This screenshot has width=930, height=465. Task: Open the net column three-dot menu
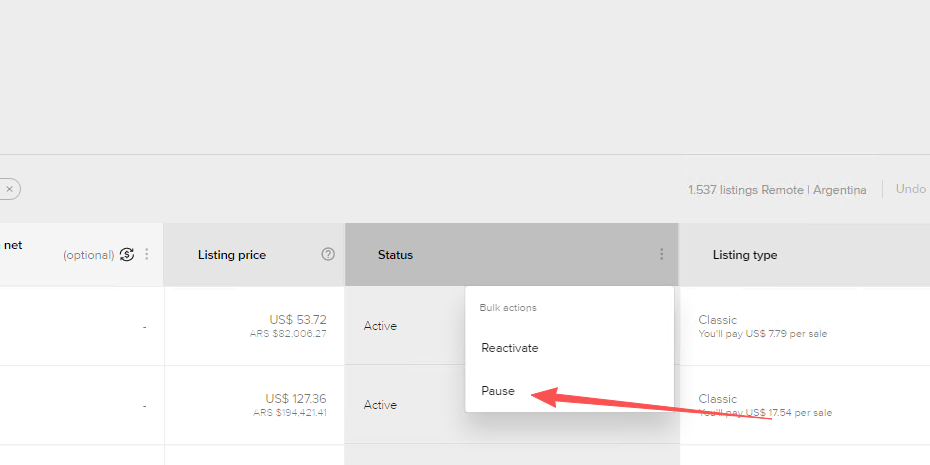click(147, 254)
